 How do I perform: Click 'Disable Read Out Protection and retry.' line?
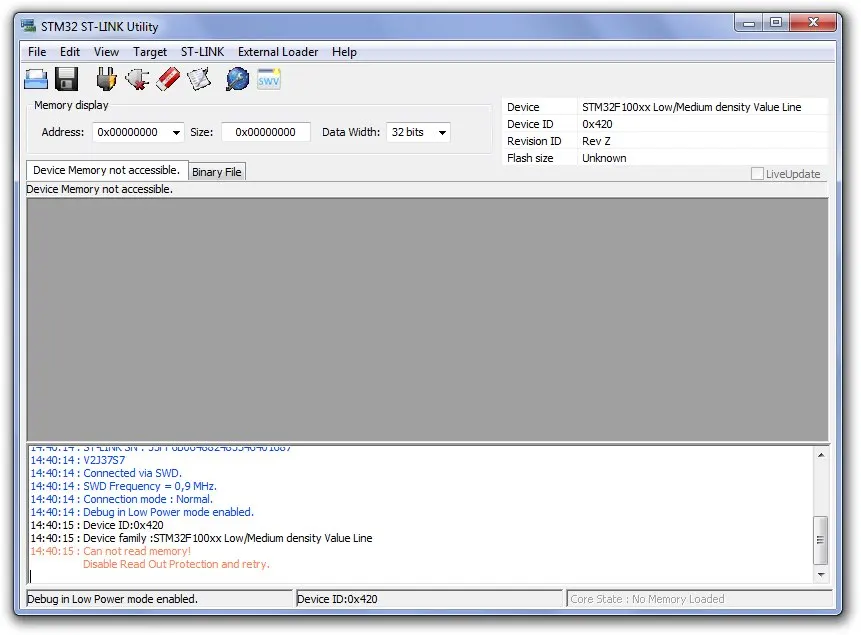176,564
